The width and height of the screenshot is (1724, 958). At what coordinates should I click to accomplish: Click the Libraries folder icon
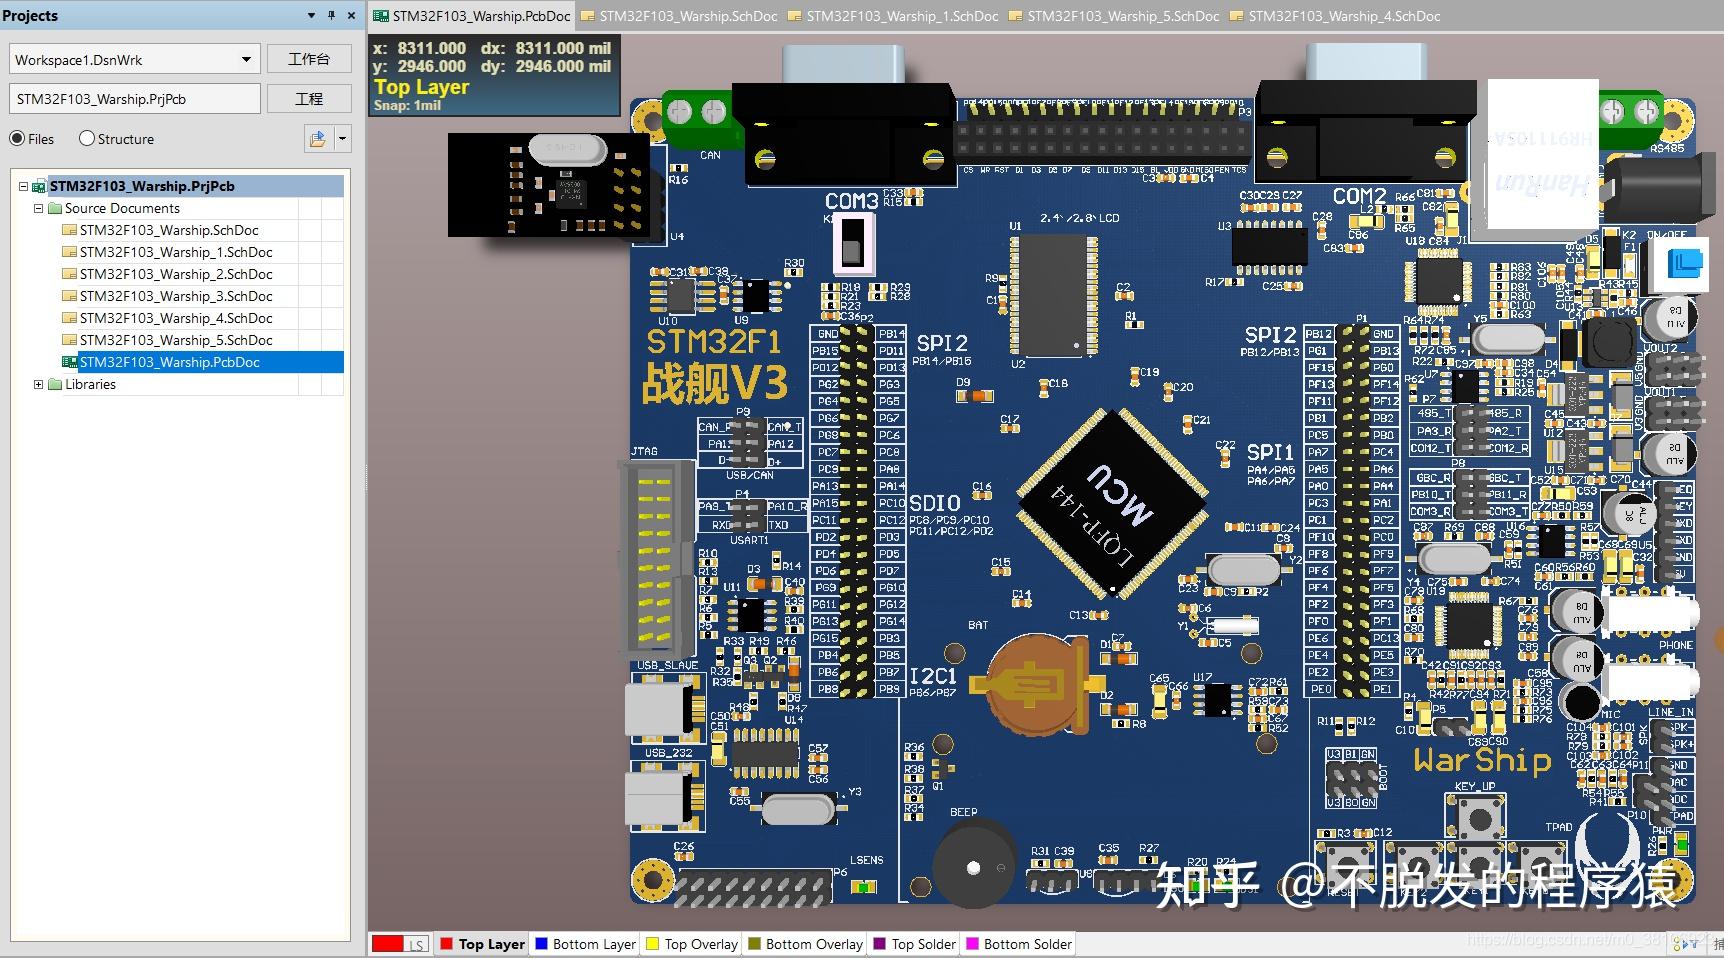[55, 384]
